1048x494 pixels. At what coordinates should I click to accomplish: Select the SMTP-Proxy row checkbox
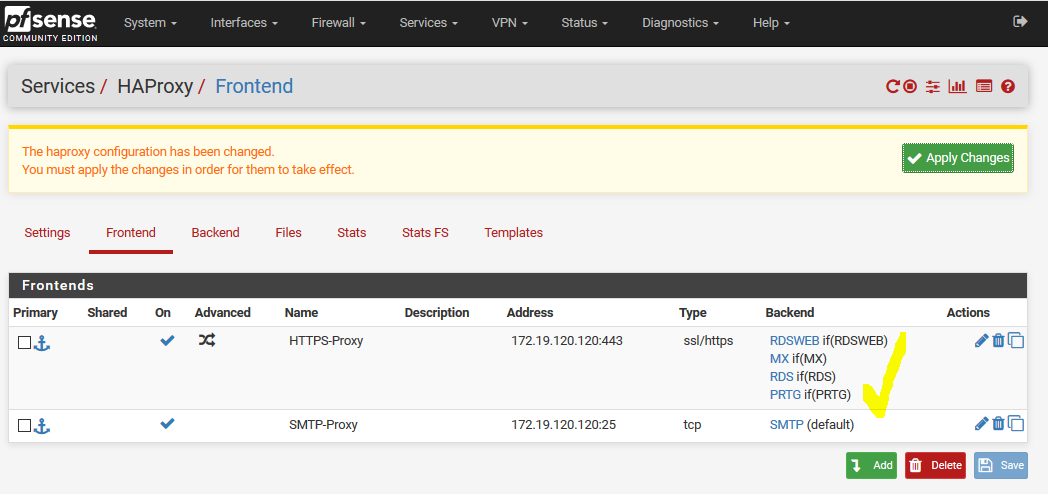tap(25, 426)
